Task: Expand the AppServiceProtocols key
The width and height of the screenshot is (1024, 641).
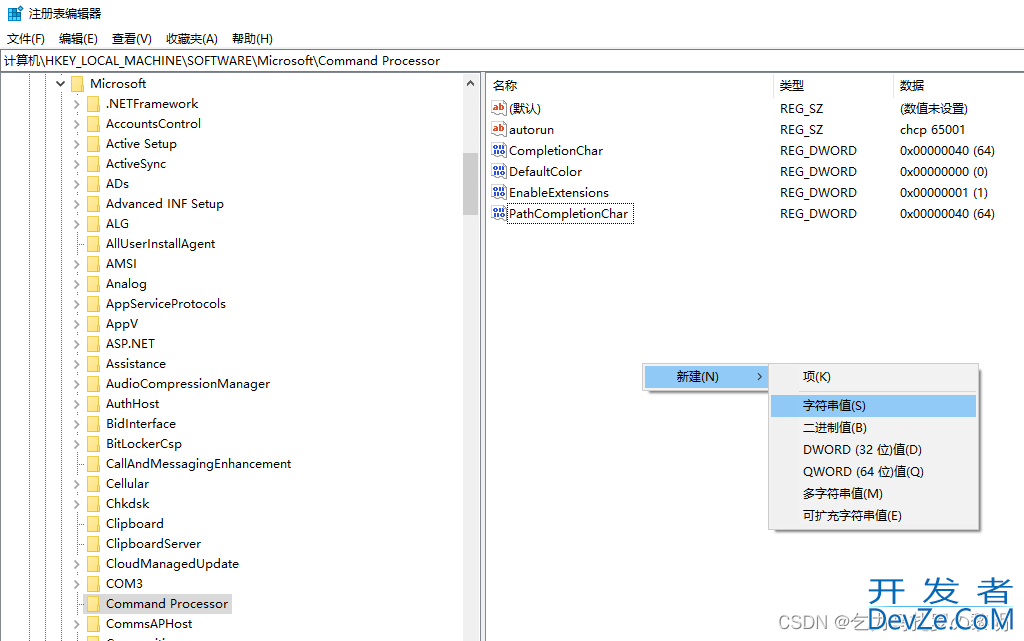Action: 76,304
